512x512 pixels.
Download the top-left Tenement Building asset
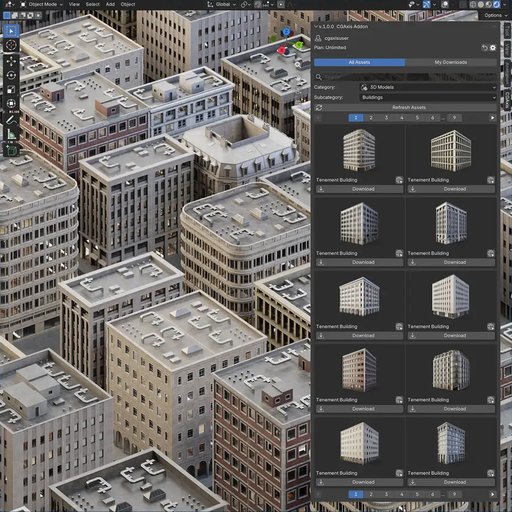[x=359, y=189]
